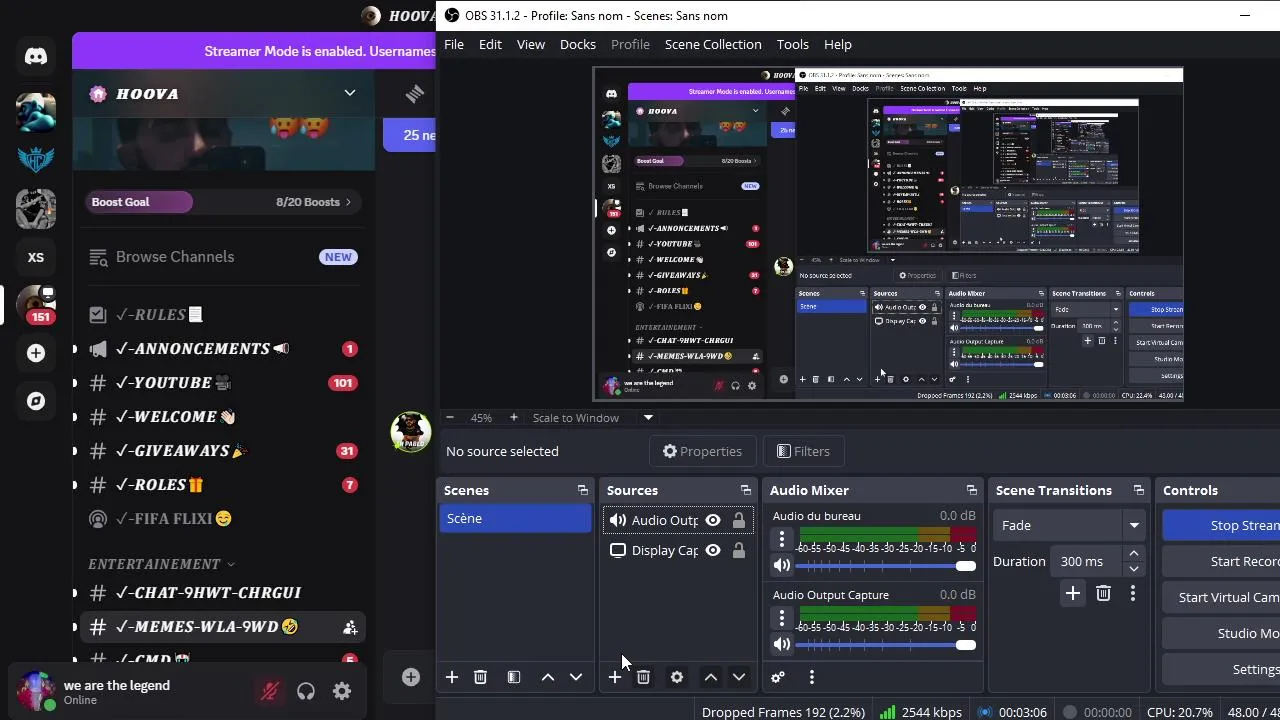
Task: Move scene down with the arrow in Scenes panel
Action: click(x=576, y=677)
